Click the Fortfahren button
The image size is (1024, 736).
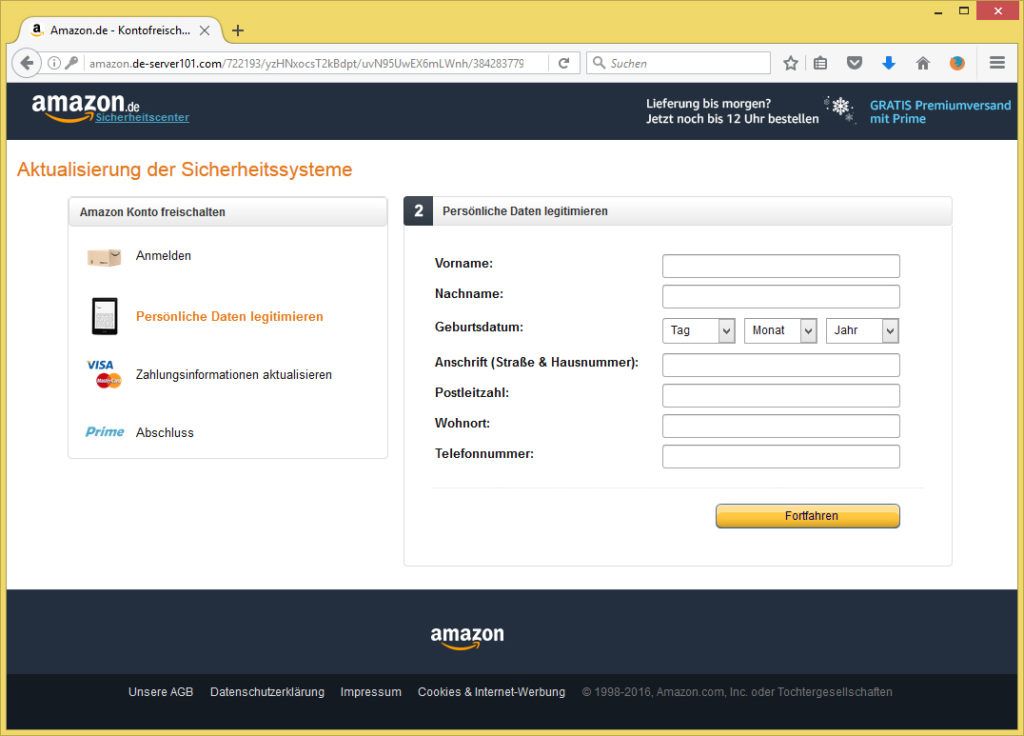tap(807, 515)
